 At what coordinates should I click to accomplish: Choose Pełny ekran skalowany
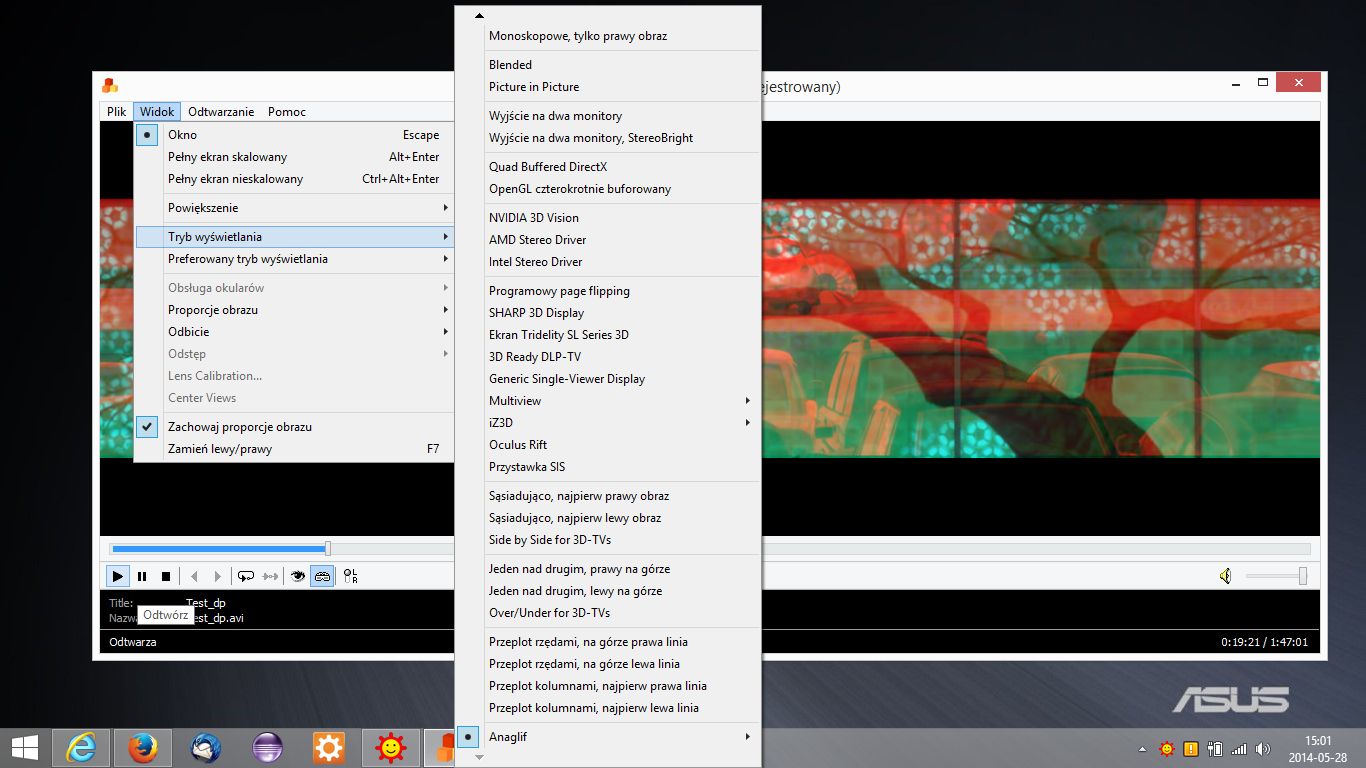[294, 157]
